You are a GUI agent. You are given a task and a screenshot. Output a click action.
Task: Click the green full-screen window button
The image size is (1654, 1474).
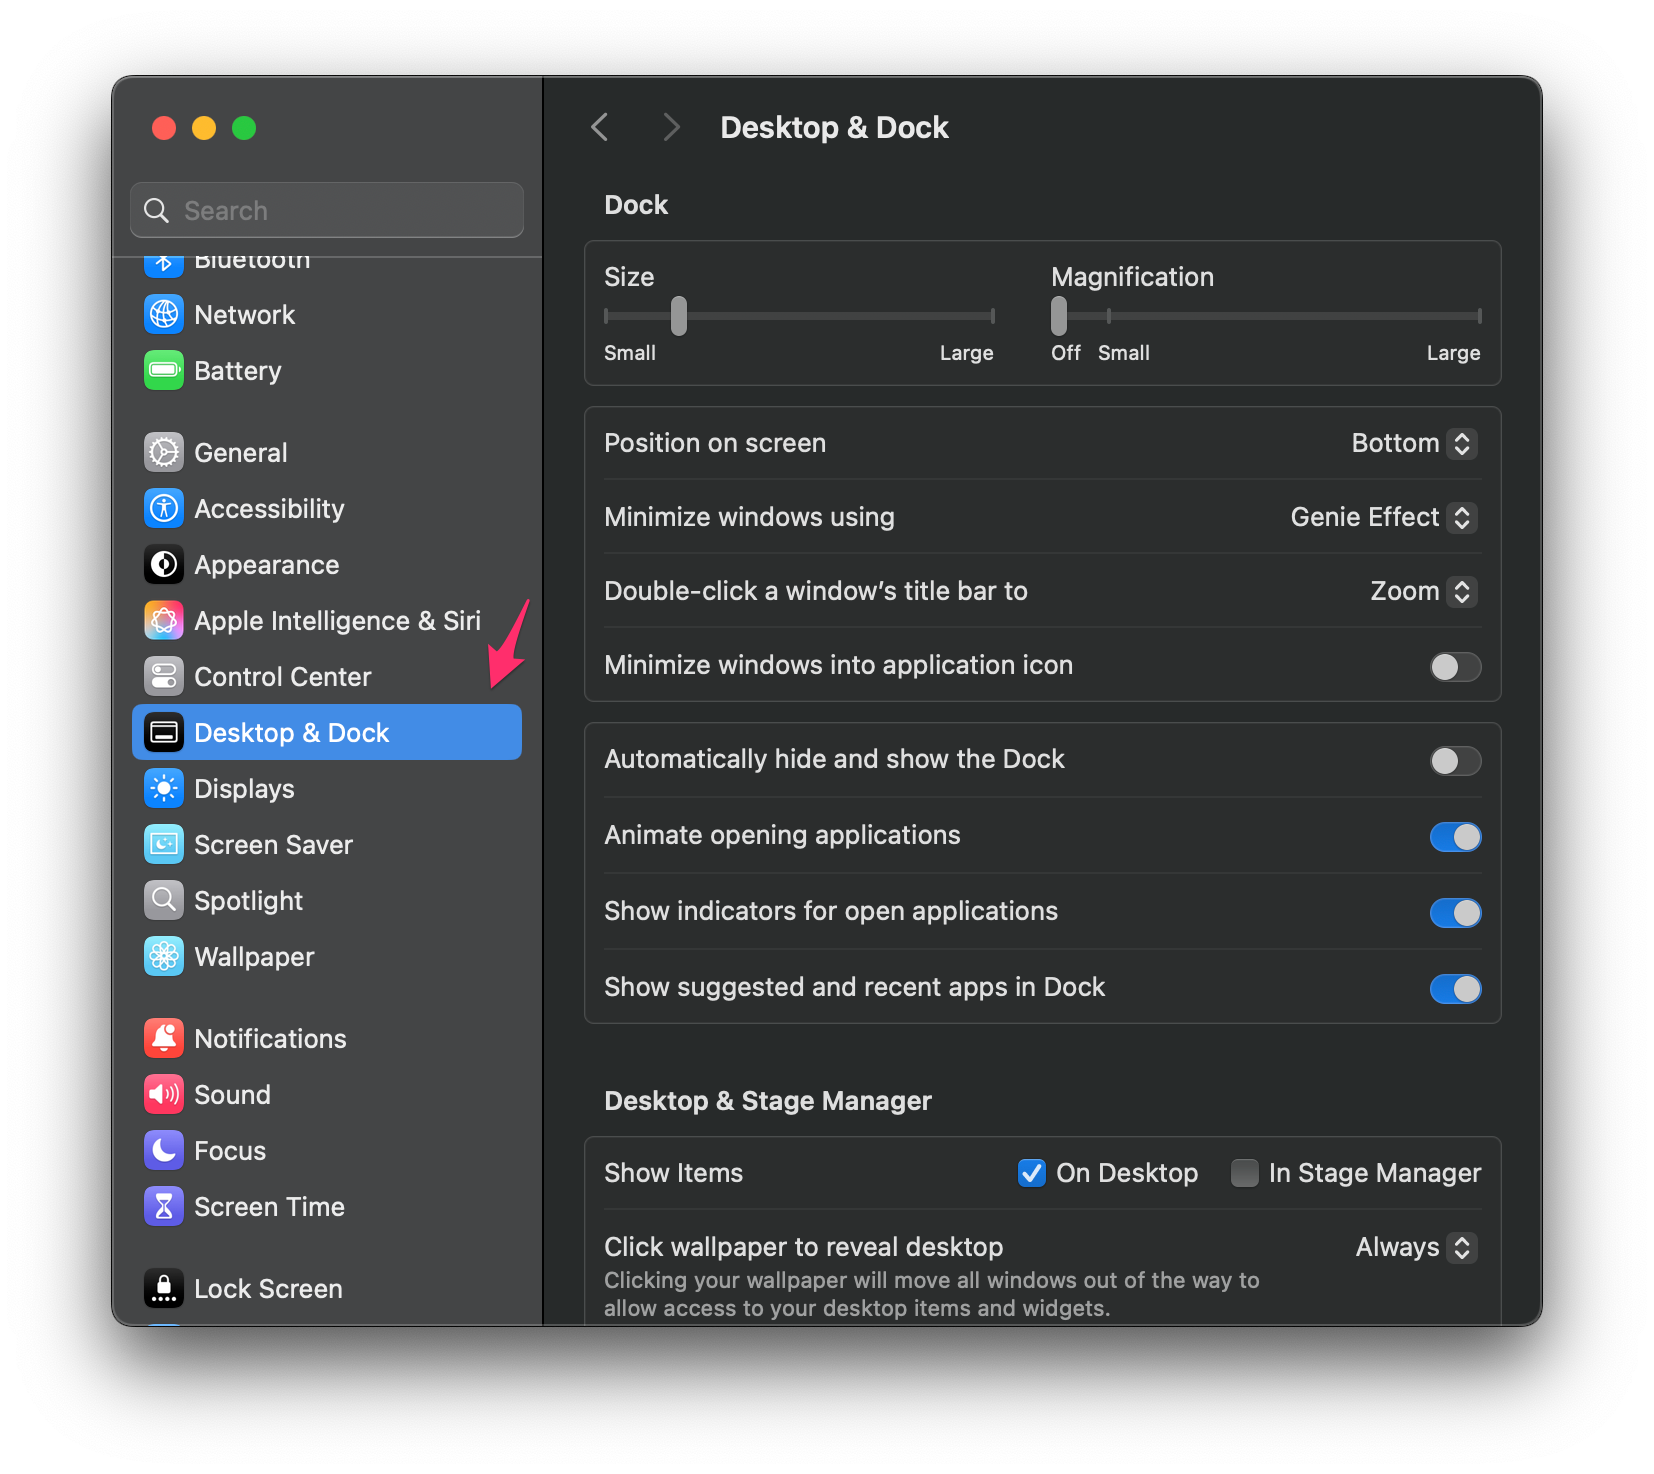click(244, 128)
